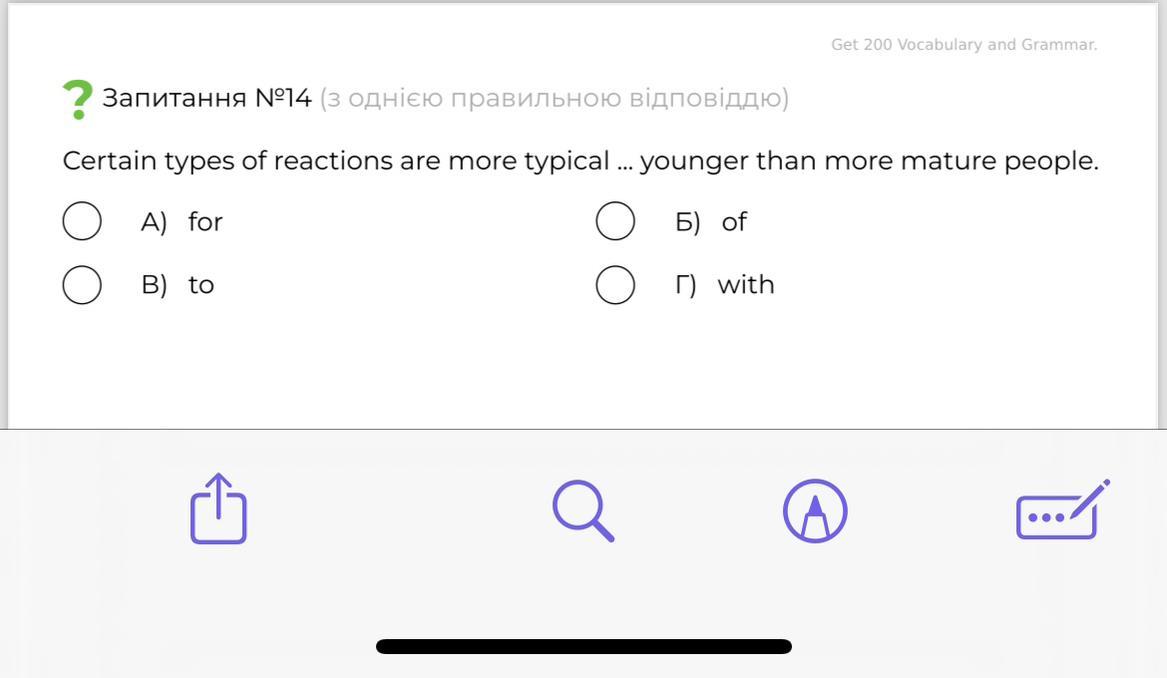Image resolution: width=1167 pixels, height=678 pixels.
Task: Click the "Г)" option letter label
Action: (686, 285)
